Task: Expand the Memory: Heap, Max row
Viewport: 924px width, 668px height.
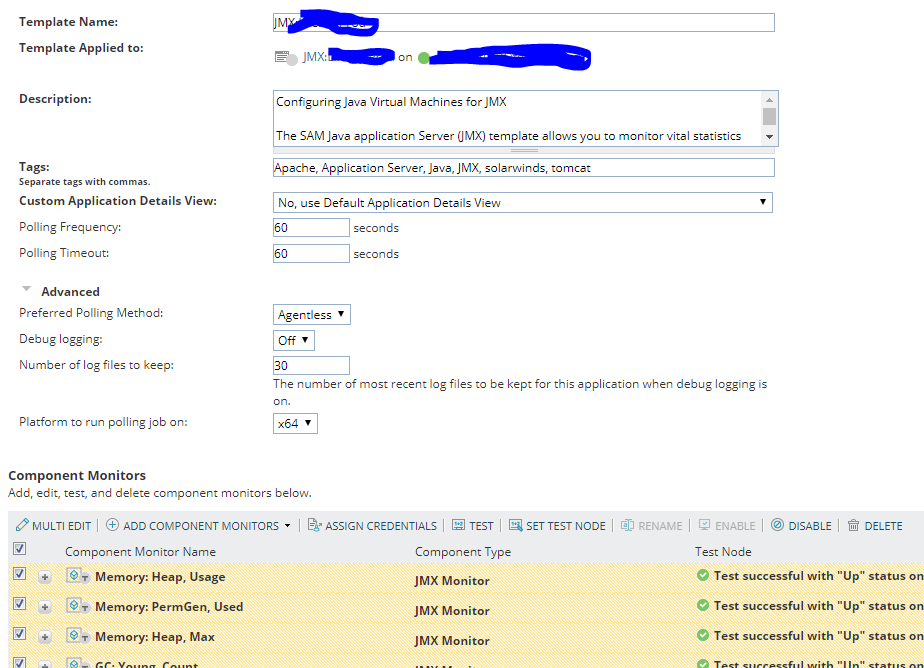Action: [45, 637]
